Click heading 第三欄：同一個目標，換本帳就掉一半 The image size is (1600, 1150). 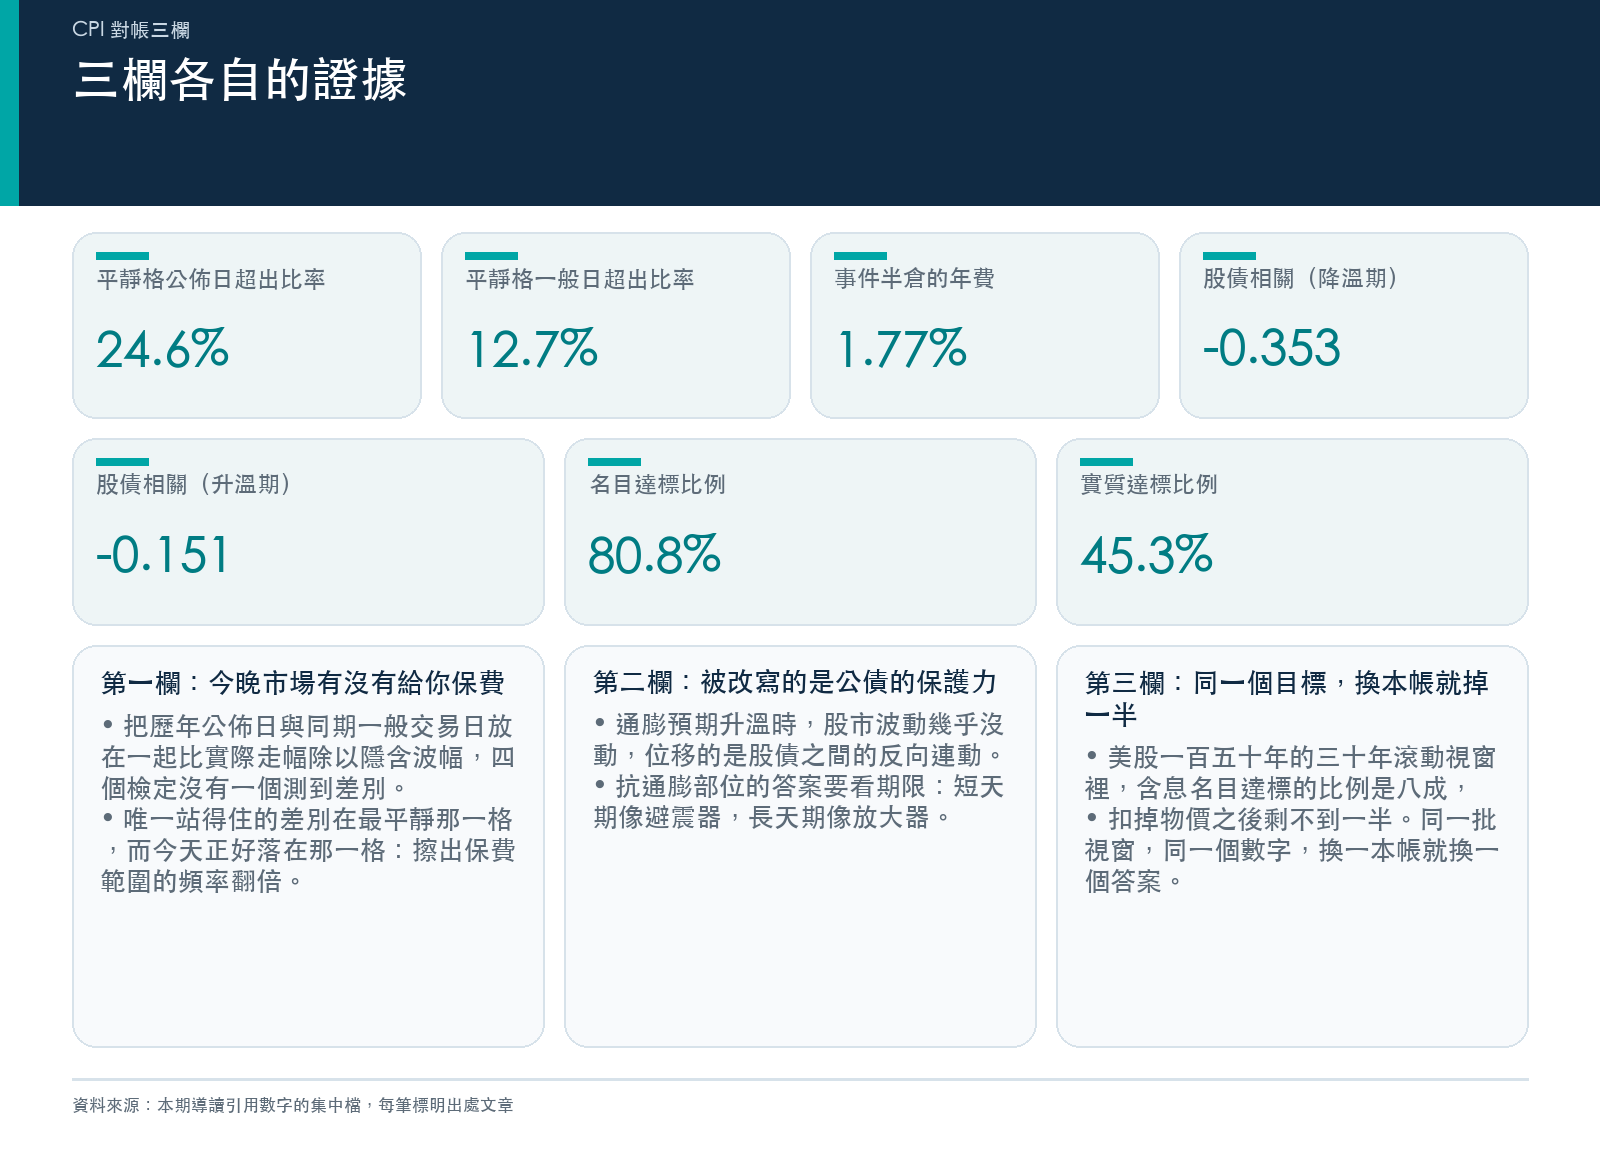pyautogui.click(x=1287, y=698)
